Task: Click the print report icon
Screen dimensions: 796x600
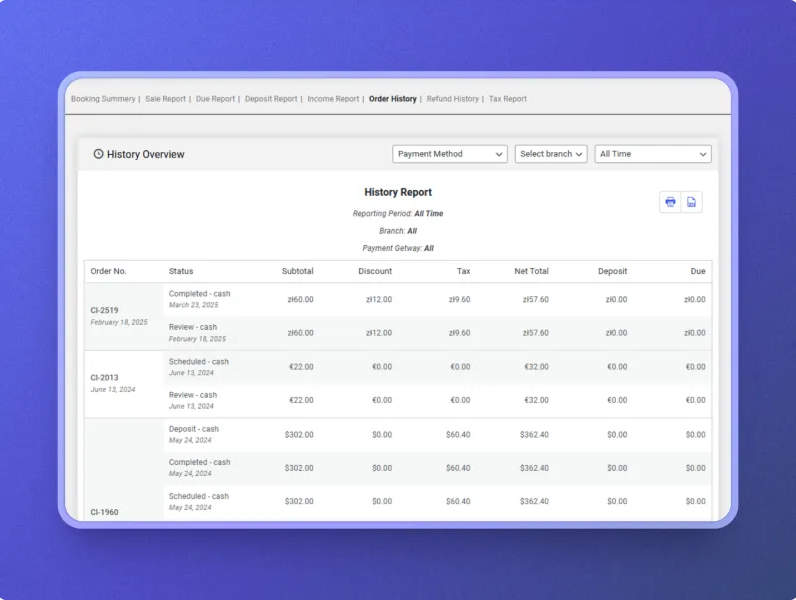Action: pyautogui.click(x=670, y=202)
